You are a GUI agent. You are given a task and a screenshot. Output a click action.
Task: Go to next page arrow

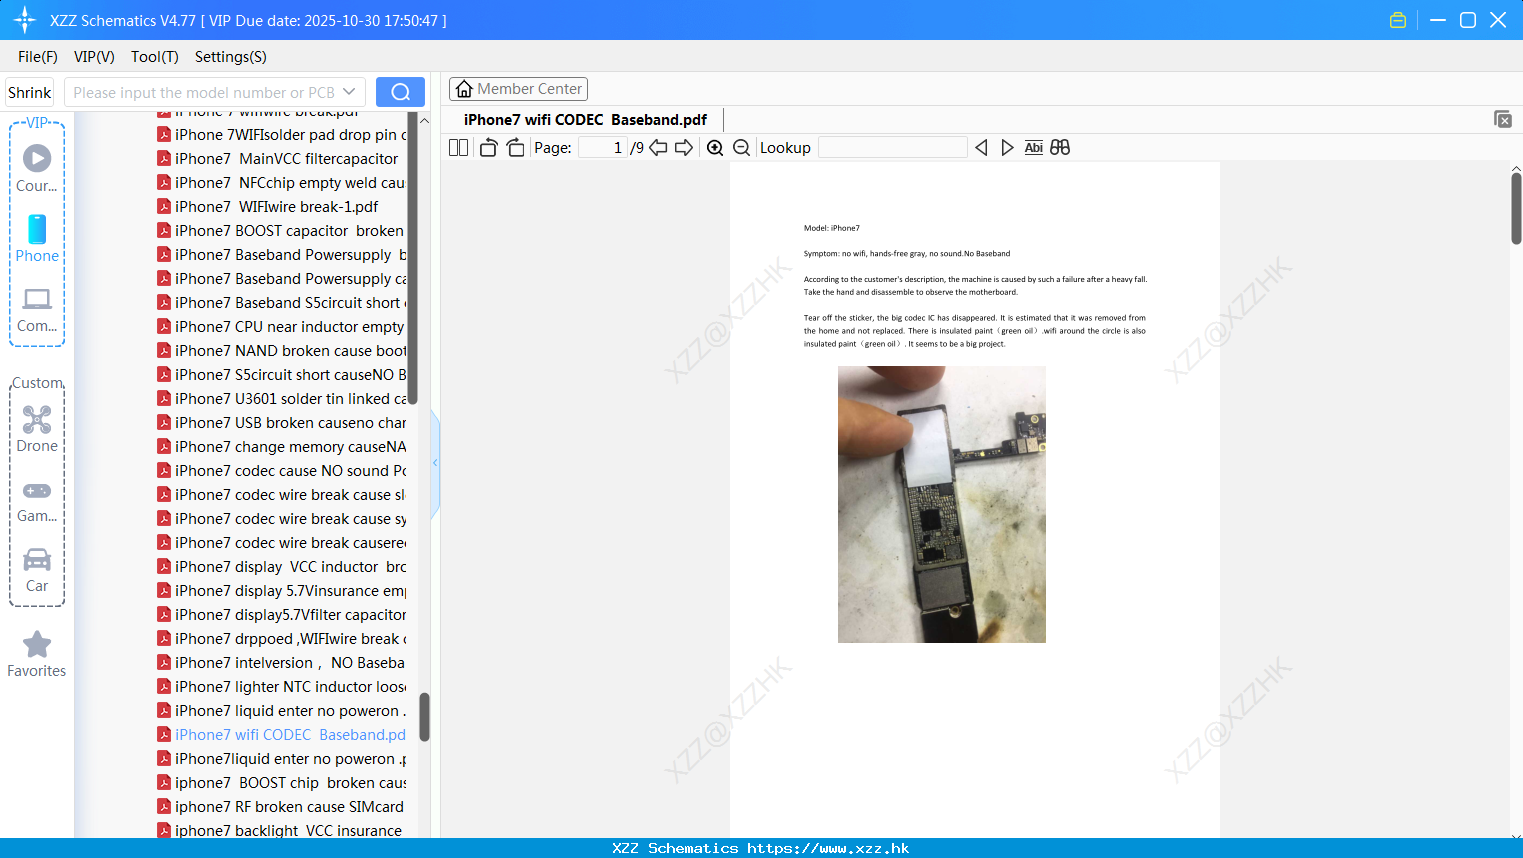tap(684, 147)
